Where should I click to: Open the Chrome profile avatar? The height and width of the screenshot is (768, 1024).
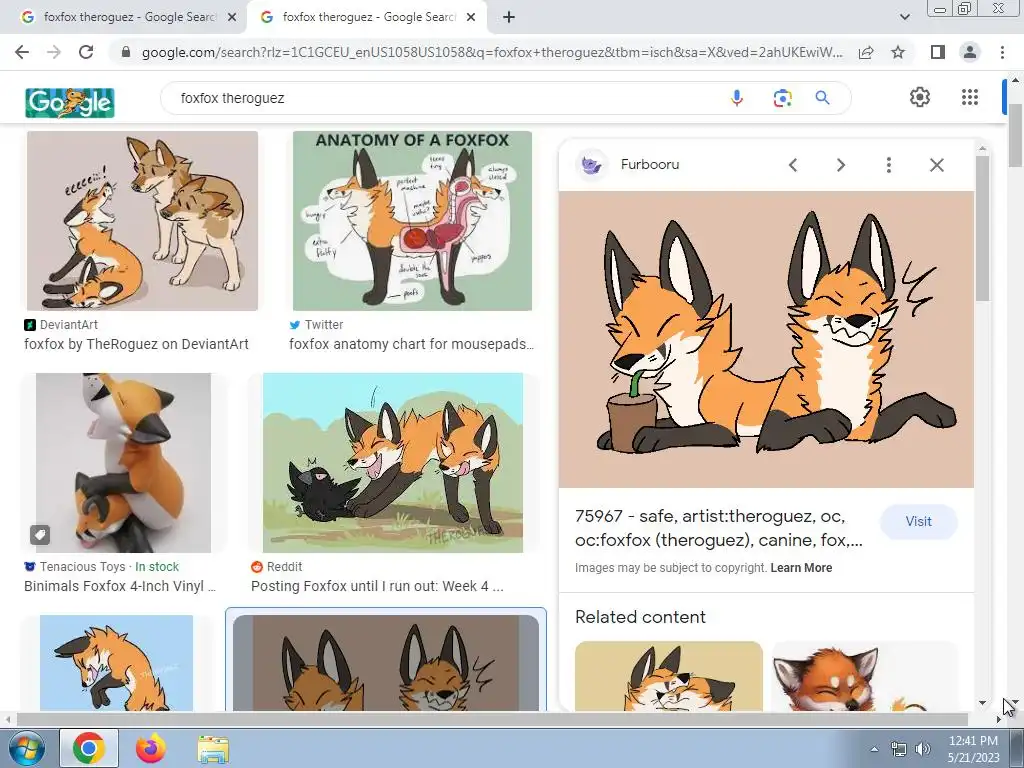tap(970, 52)
